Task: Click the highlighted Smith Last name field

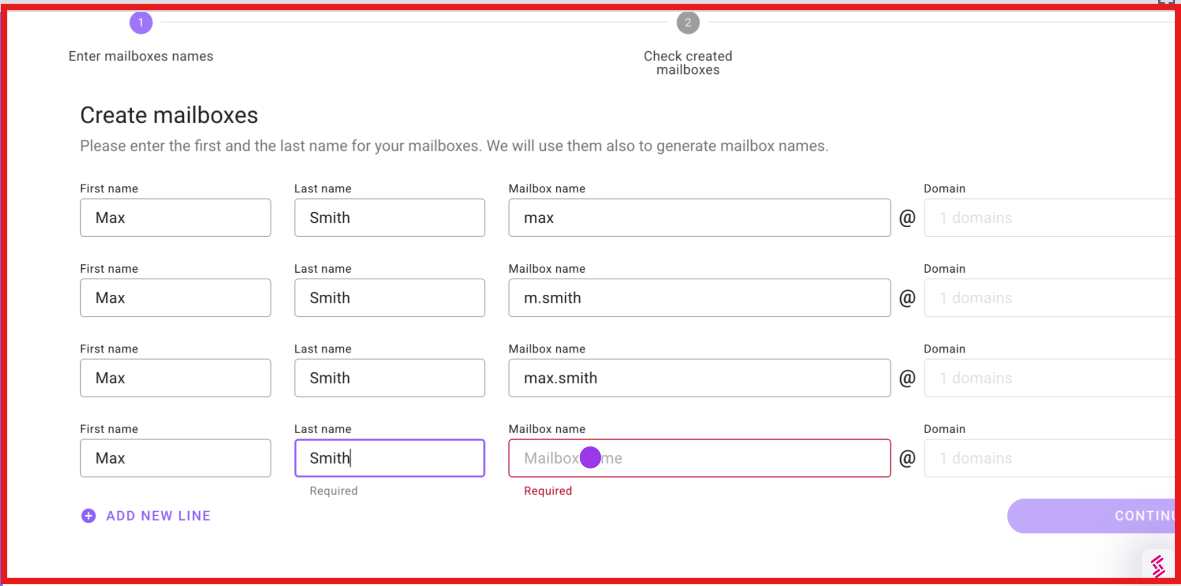Action: pos(390,457)
